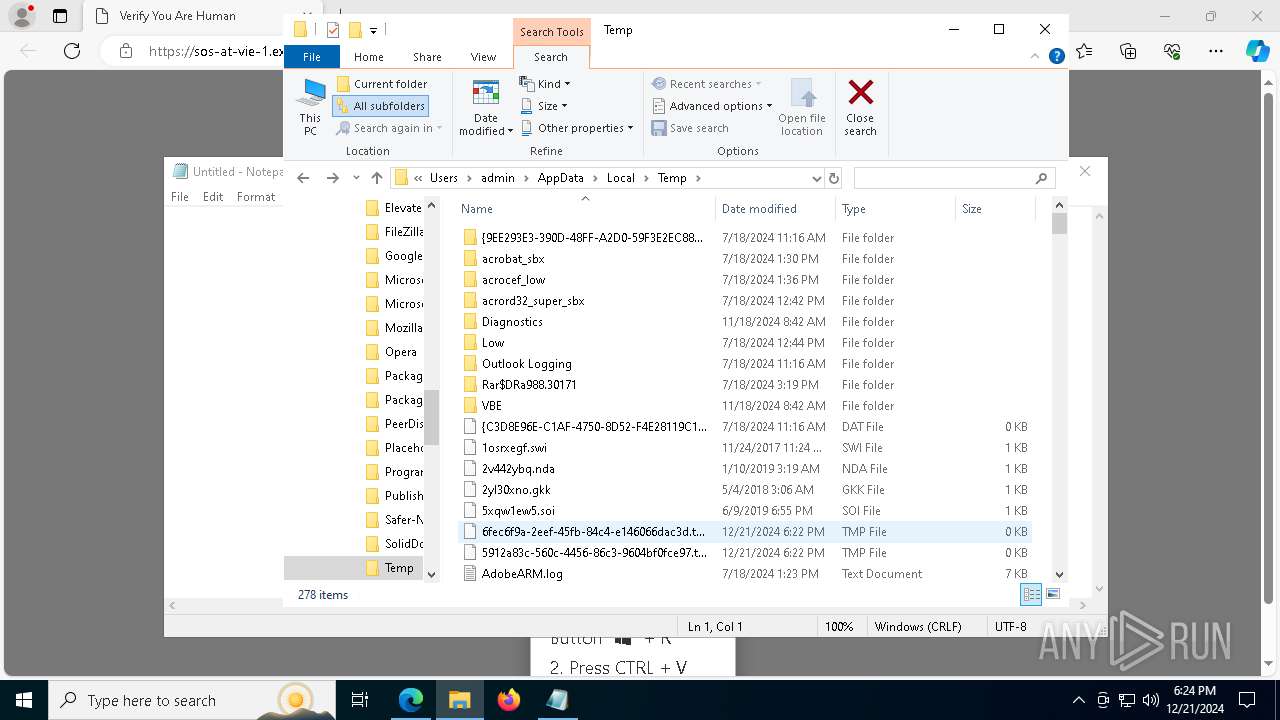
Task: Sort by Name column header
Action: (585, 209)
